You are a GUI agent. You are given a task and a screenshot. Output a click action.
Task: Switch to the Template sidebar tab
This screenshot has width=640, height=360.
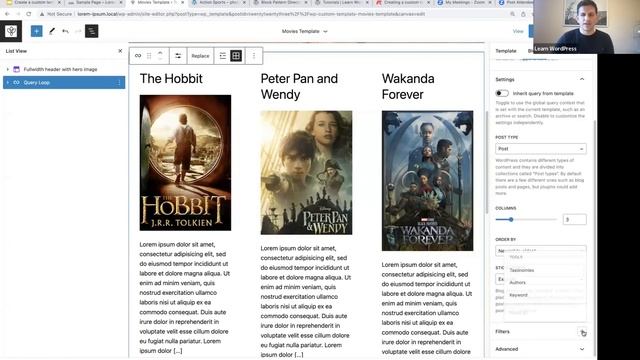pyautogui.click(x=506, y=51)
